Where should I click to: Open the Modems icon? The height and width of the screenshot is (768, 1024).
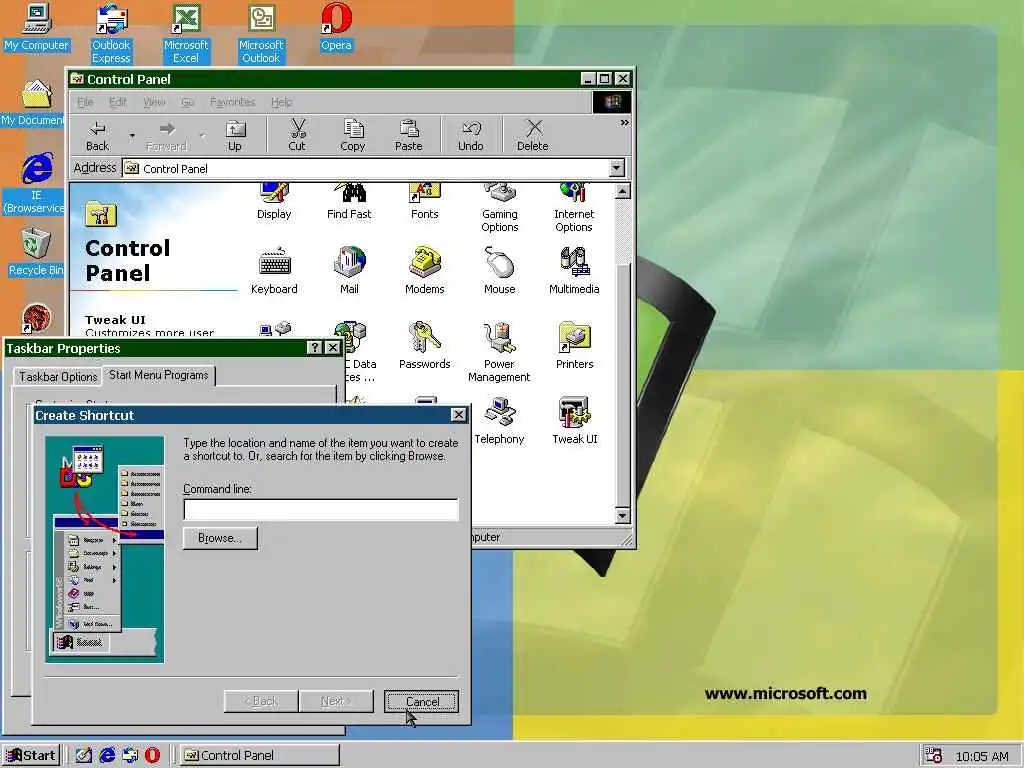(x=424, y=270)
